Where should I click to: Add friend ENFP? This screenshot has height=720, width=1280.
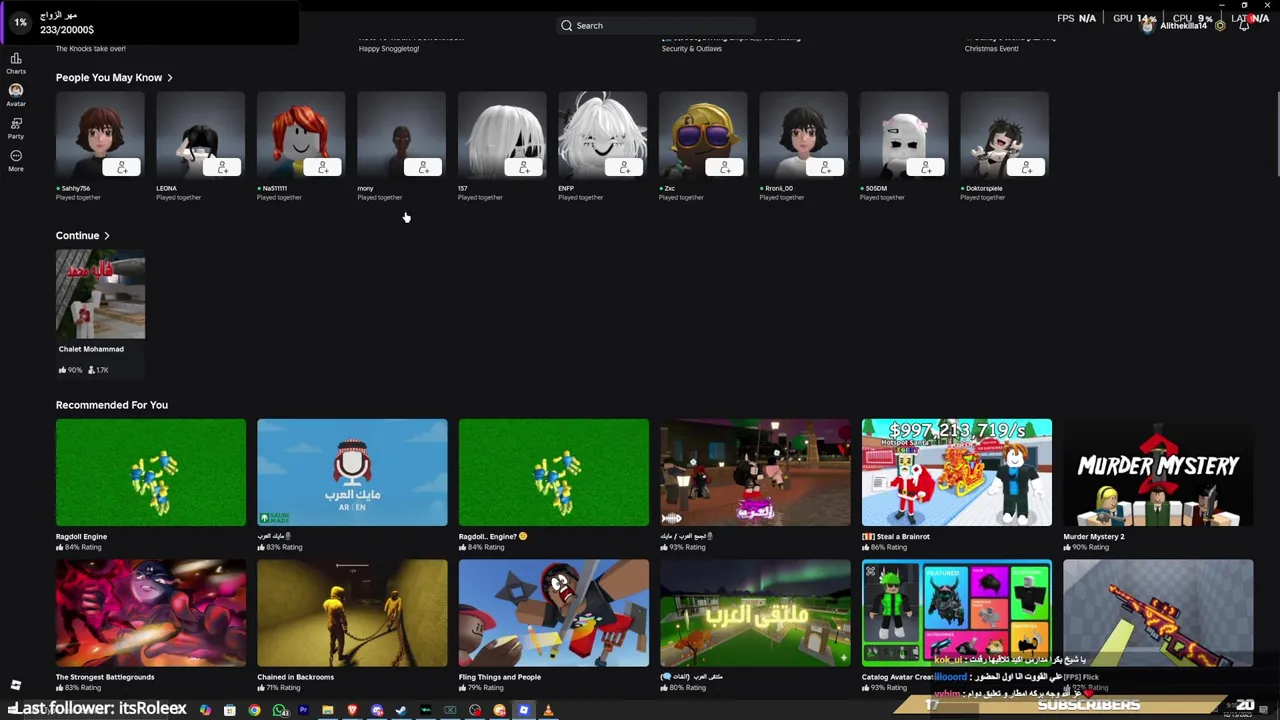[625, 167]
